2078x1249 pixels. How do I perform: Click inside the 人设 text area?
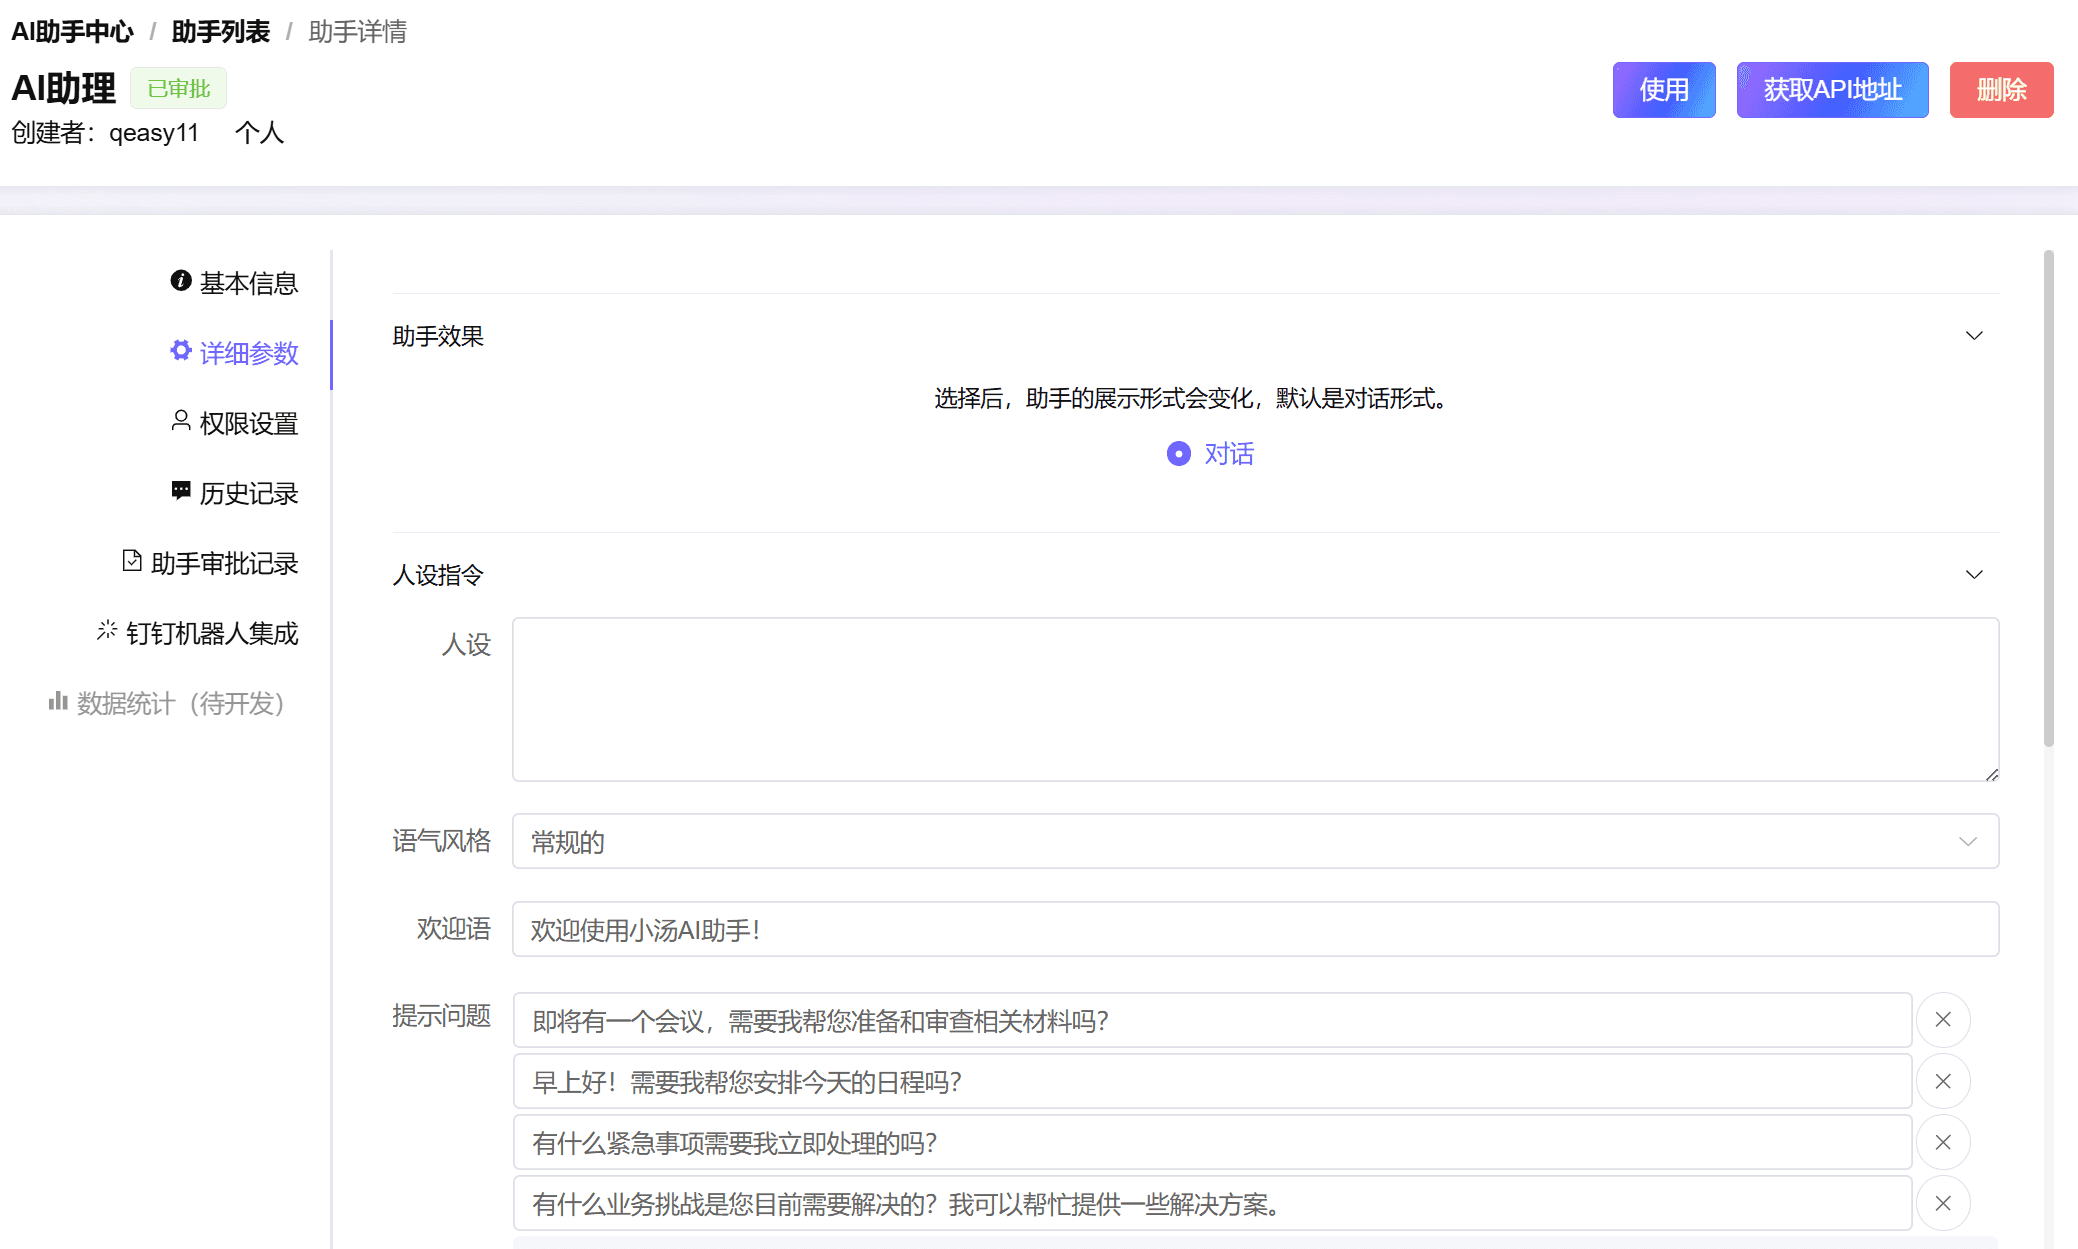(1255, 699)
